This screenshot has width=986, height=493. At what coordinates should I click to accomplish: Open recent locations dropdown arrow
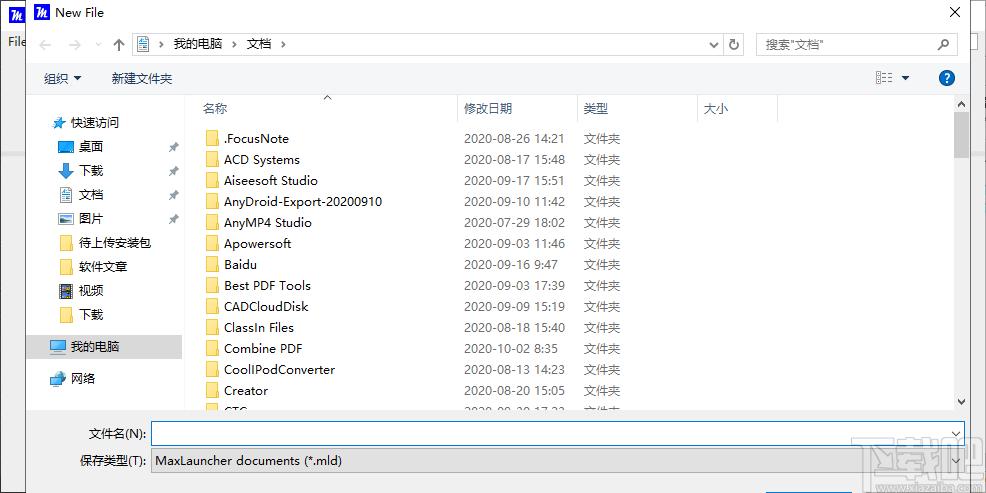click(x=97, y=45)
